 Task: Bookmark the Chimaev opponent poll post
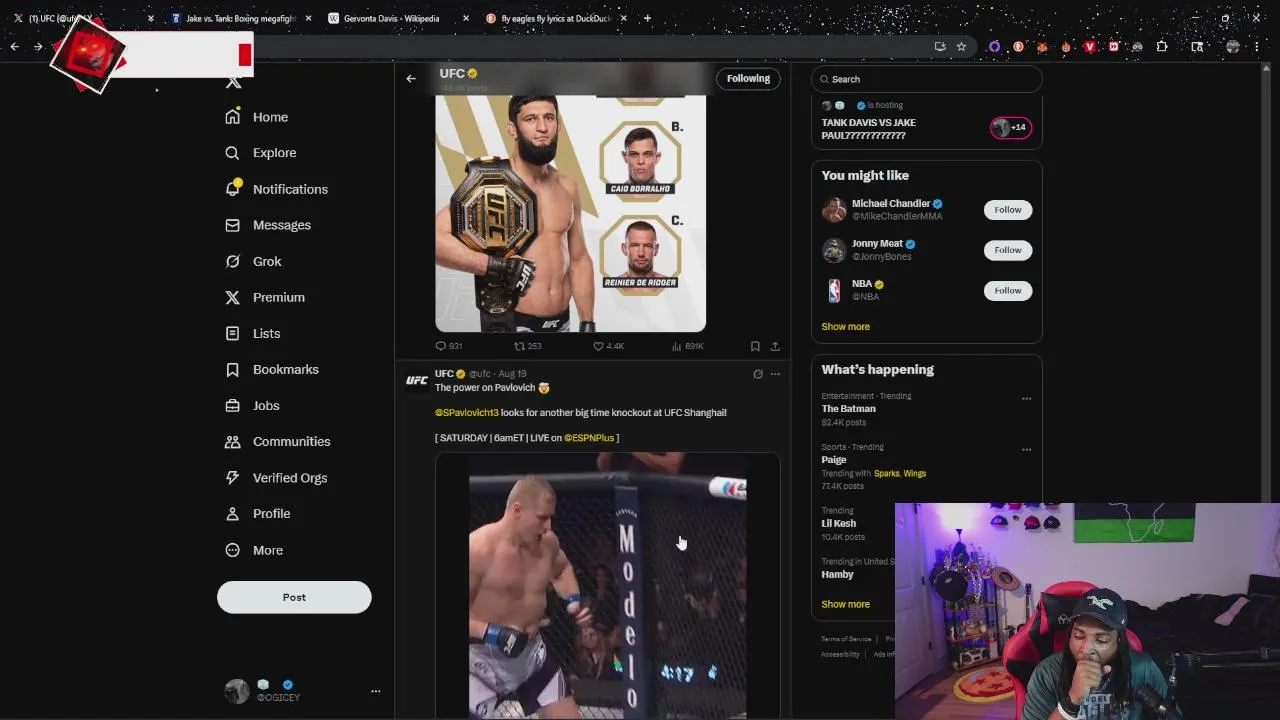tap(755, 346)
